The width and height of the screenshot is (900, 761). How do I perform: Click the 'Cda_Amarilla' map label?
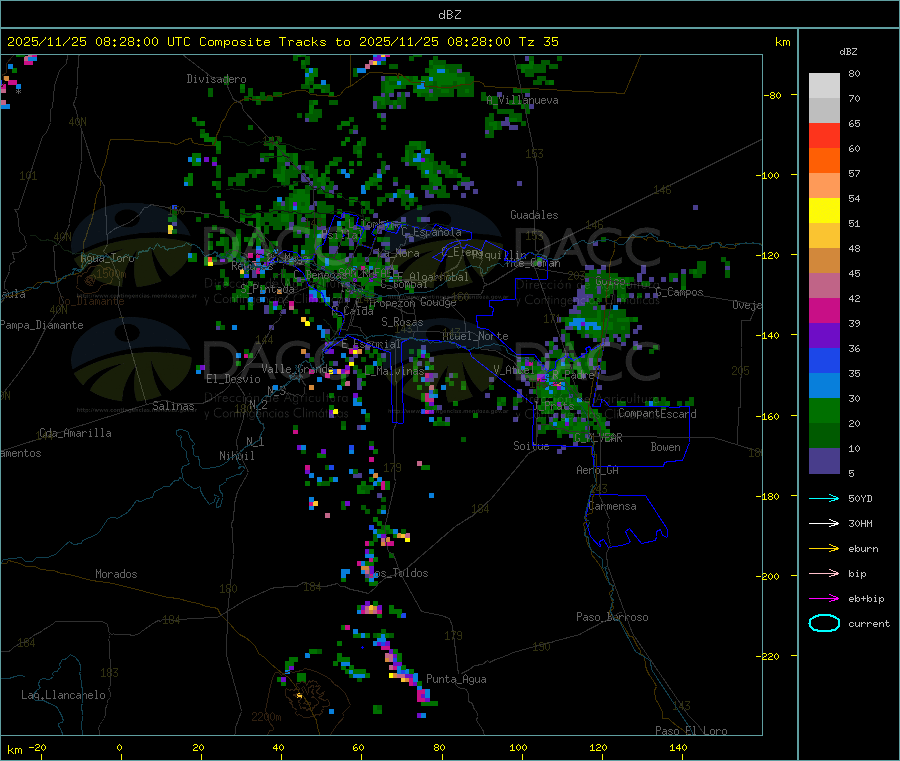point(75,433)
